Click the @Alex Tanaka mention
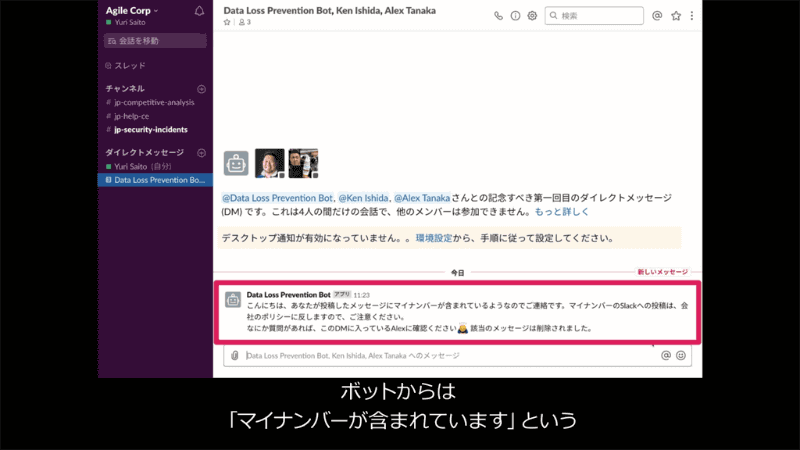 coord(422,198)
